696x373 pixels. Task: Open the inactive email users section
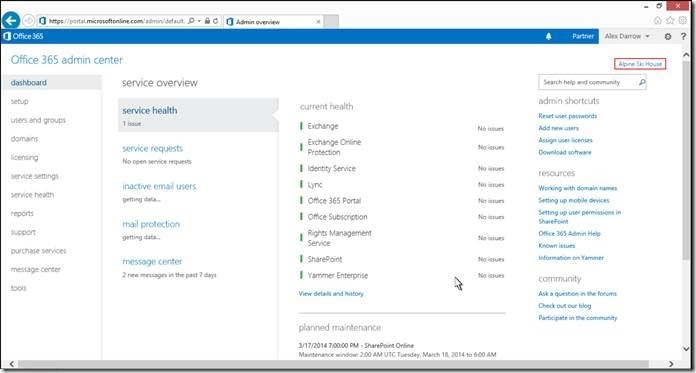pyautogui.click(x=159, y=186)
